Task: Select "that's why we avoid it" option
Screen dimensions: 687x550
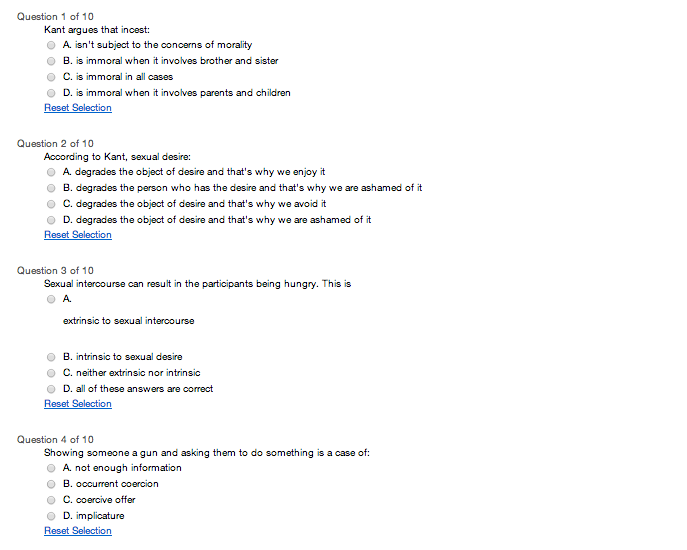Action: [x=51, y=204]
